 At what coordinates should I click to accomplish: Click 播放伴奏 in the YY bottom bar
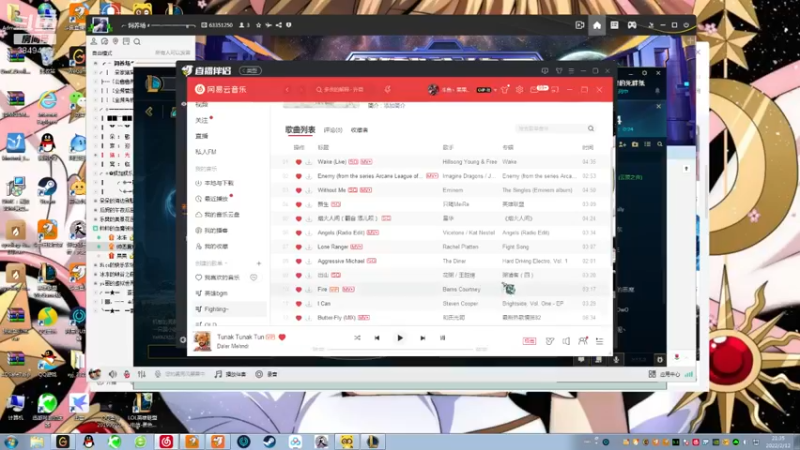(231, 374)
